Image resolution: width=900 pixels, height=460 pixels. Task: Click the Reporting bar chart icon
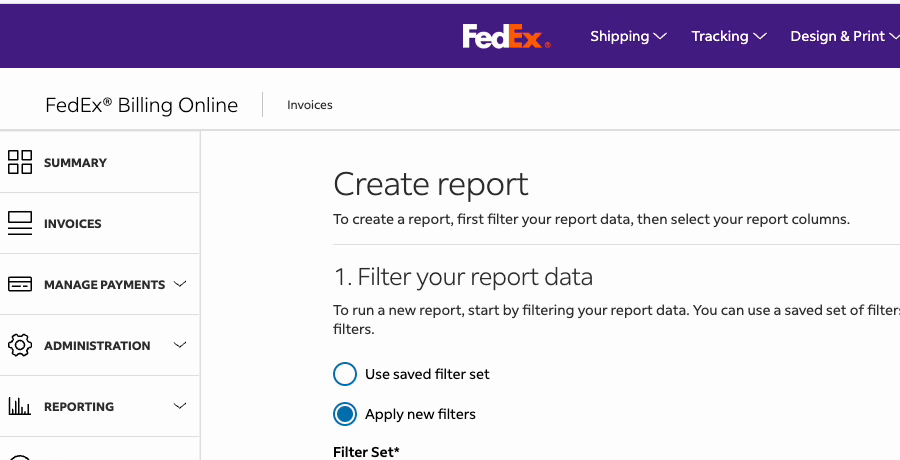point(20,406)
